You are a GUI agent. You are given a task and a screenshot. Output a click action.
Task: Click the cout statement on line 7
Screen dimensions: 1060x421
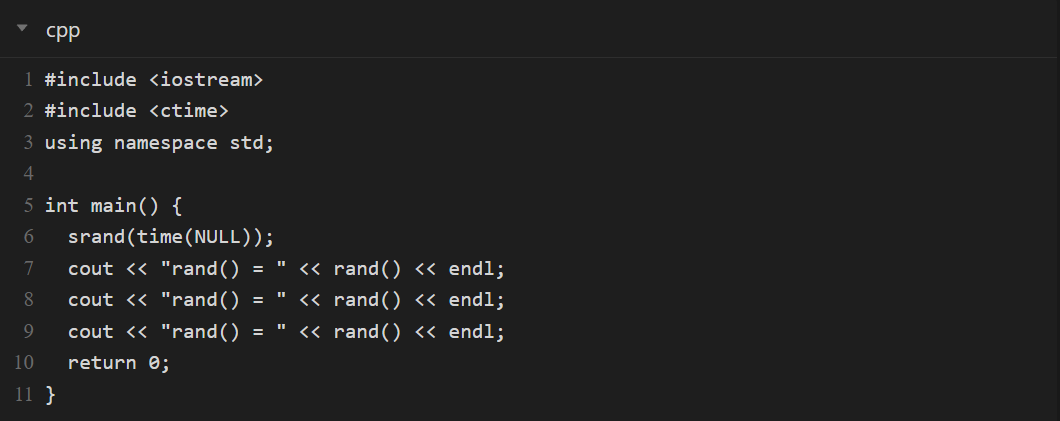[90, 269]
